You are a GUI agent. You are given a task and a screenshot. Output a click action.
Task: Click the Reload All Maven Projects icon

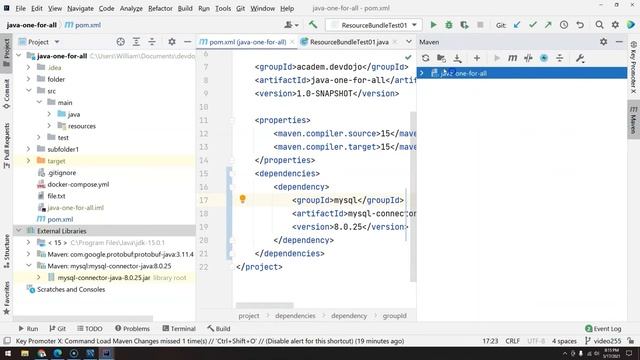pyautogui.click(x=426, y=58)
